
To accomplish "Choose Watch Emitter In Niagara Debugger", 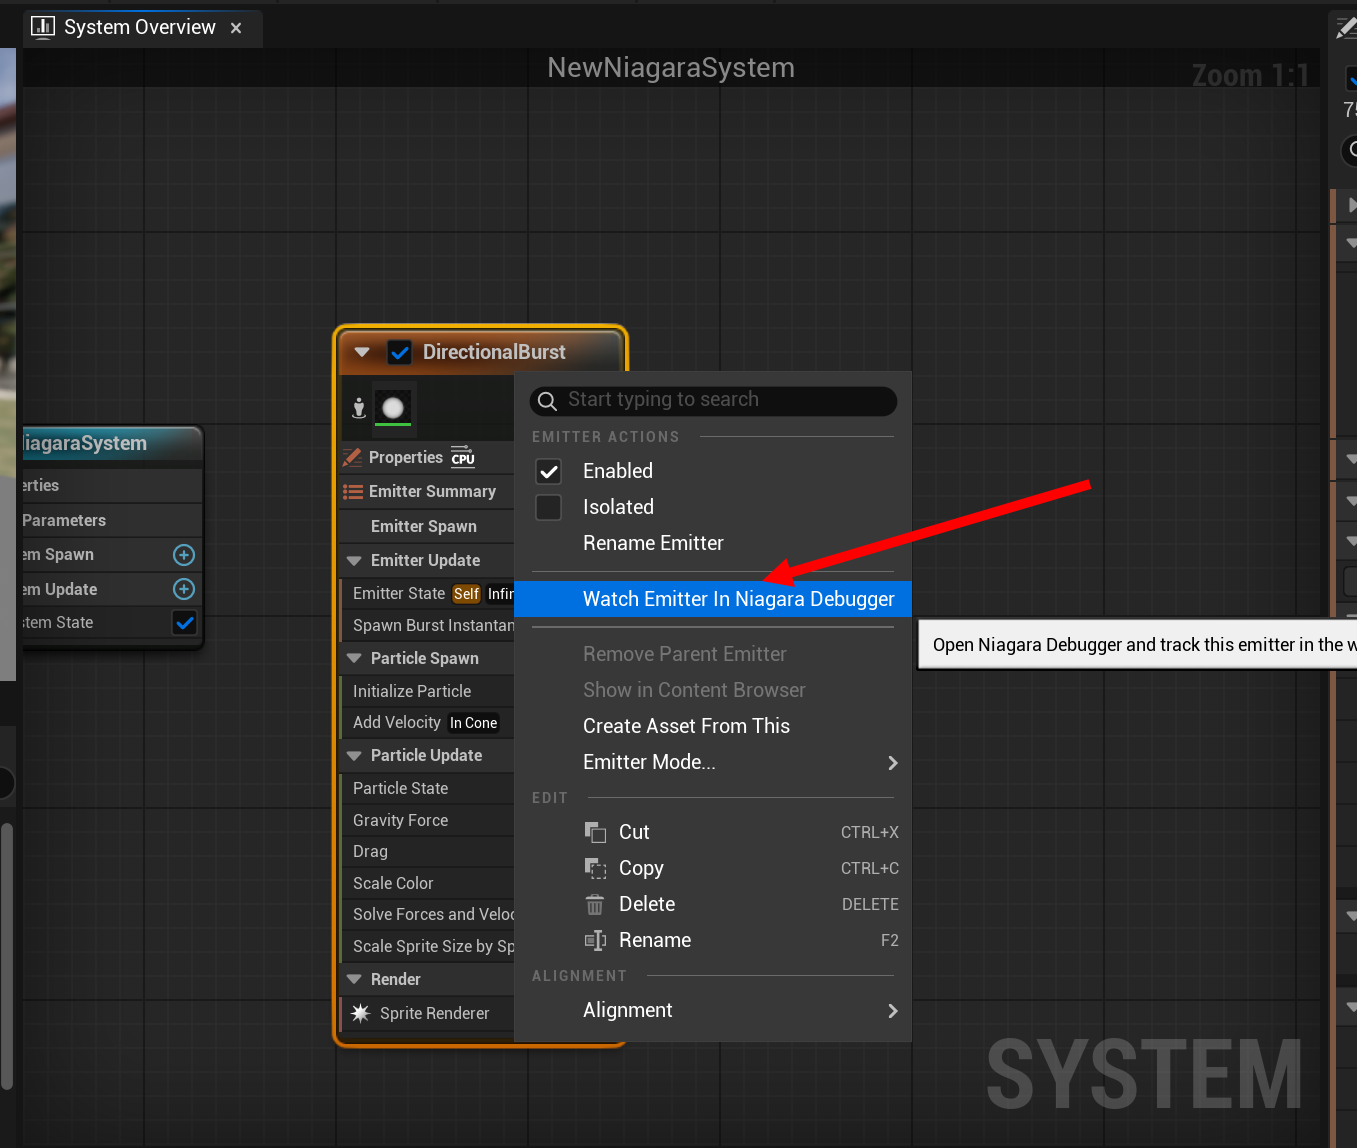I will (713, 599).
